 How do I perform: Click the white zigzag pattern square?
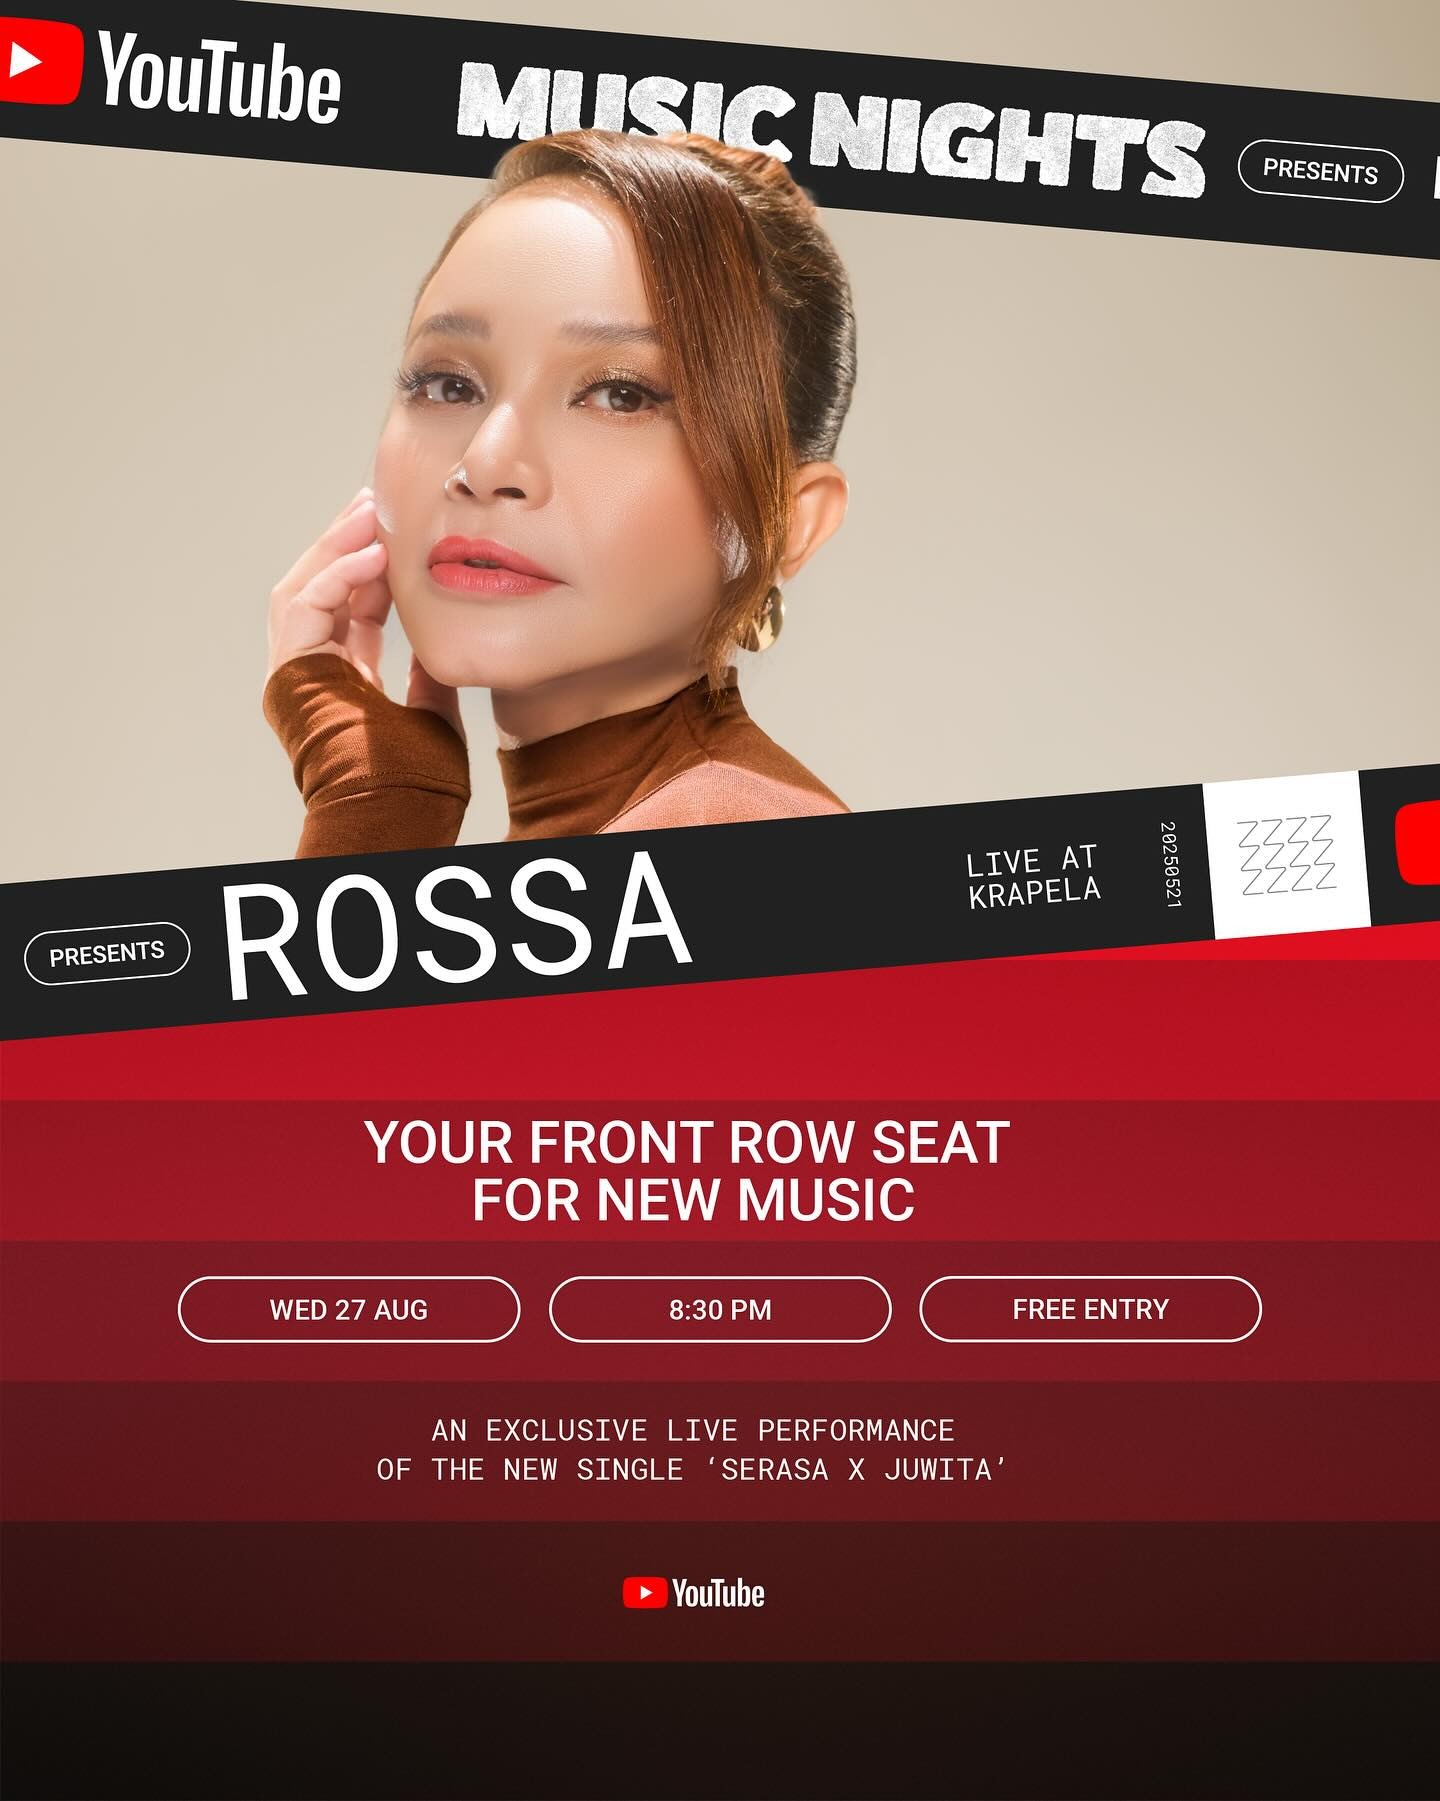pyautogui.click(x=1286, y=855)
